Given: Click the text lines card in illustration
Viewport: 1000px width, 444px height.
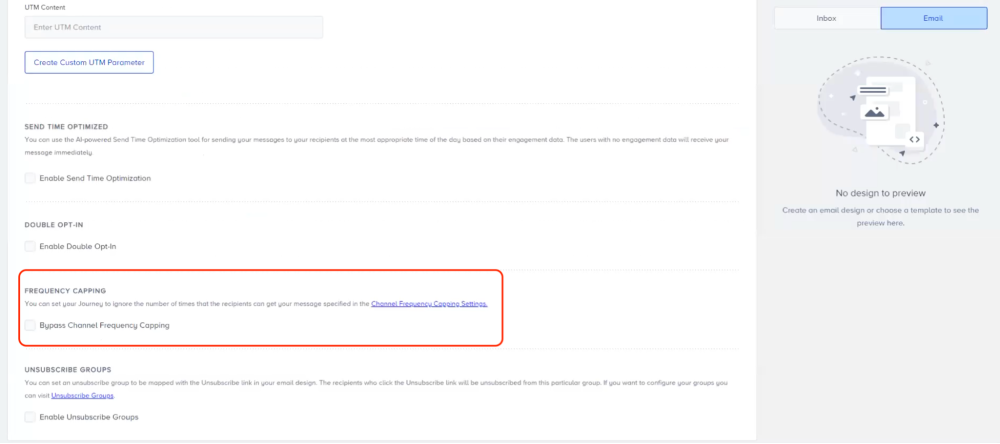Looking at the screenshot, I should 873,92.
